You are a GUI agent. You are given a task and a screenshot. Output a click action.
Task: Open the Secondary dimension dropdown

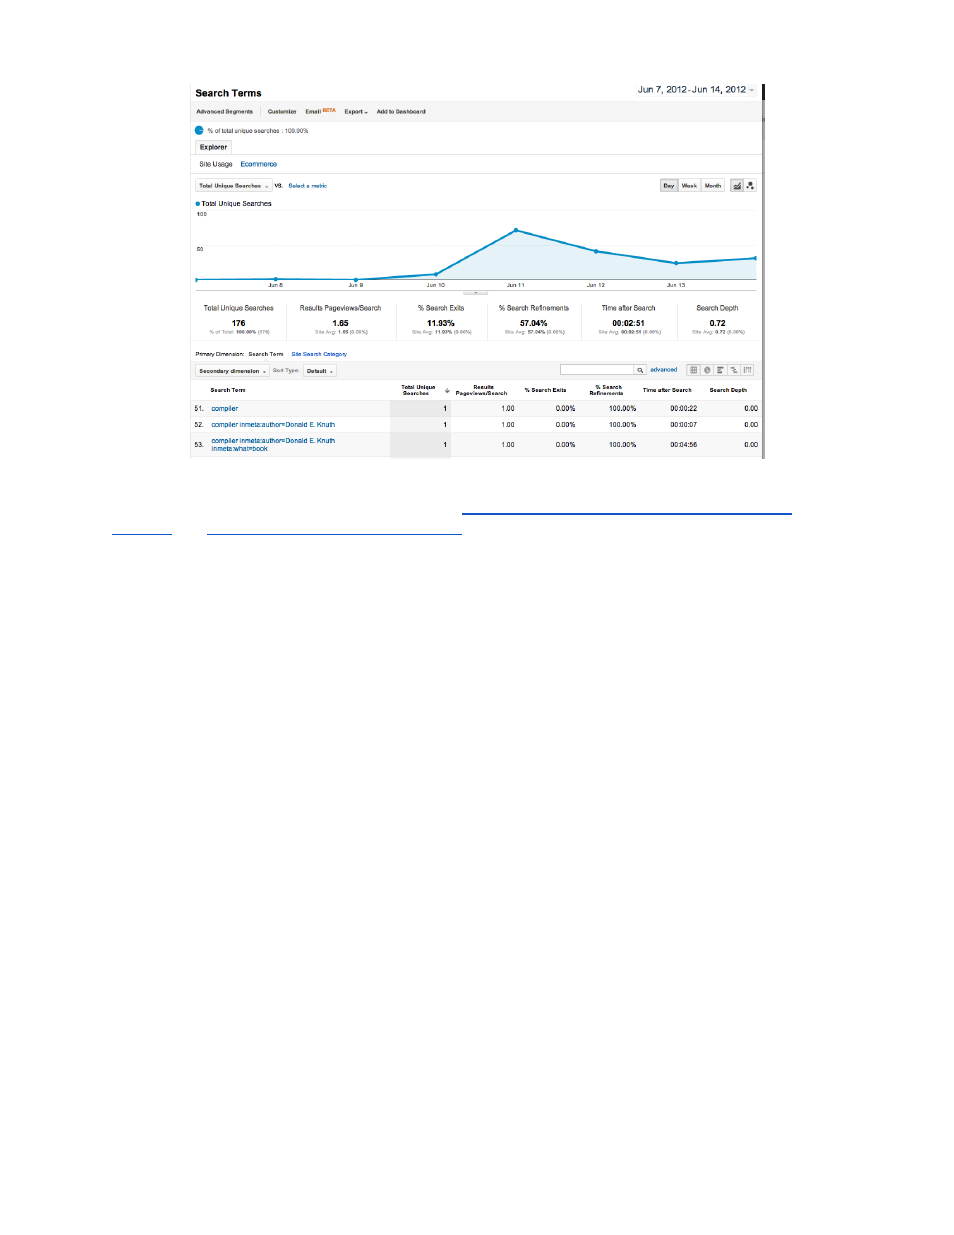pyautogui.click(x=232, y=371)
